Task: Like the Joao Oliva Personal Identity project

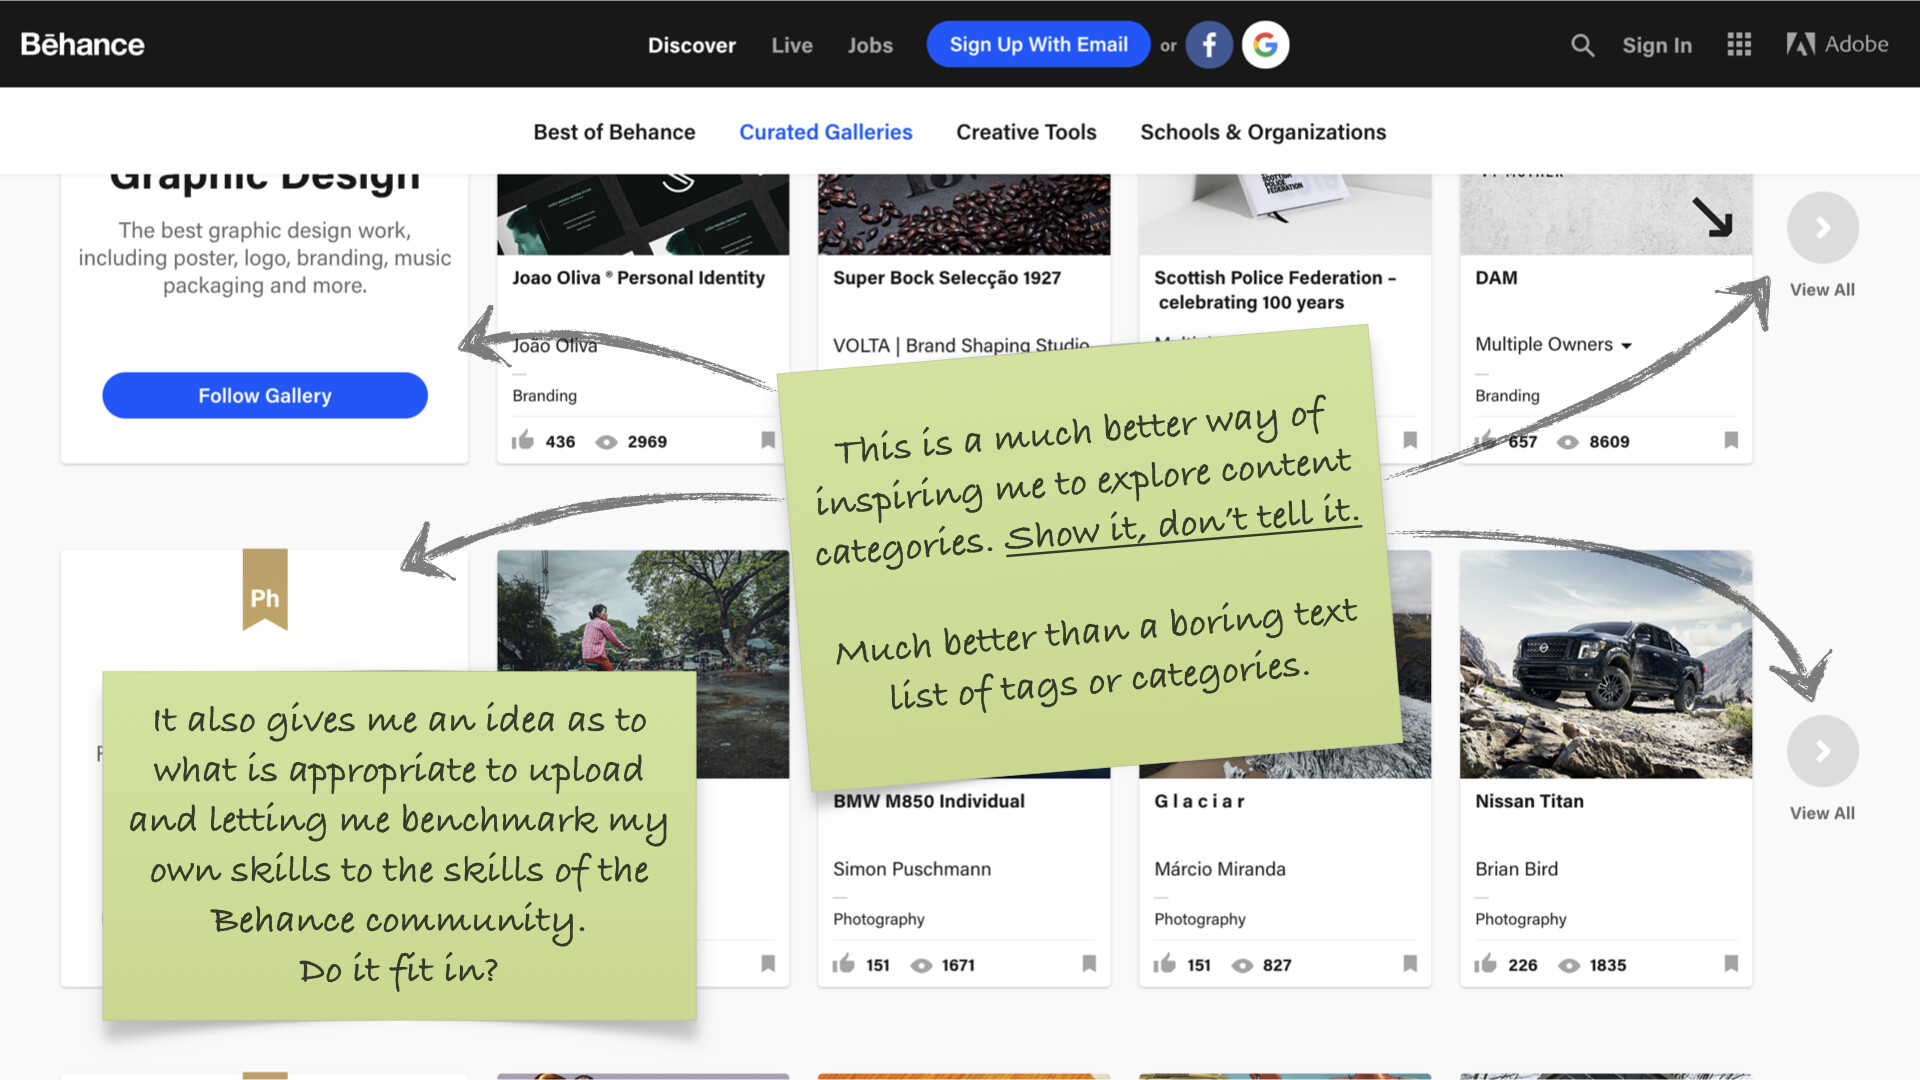Action: click(522, 441)
